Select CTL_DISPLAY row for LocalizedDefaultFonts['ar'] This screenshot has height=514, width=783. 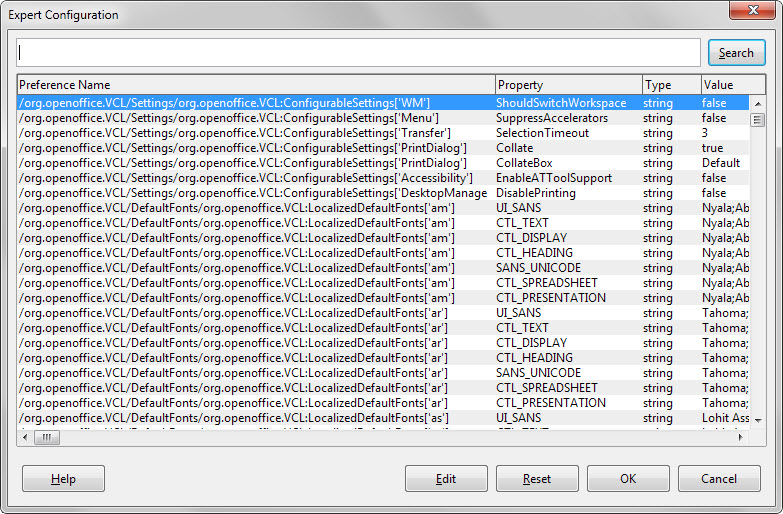[383, 343]
